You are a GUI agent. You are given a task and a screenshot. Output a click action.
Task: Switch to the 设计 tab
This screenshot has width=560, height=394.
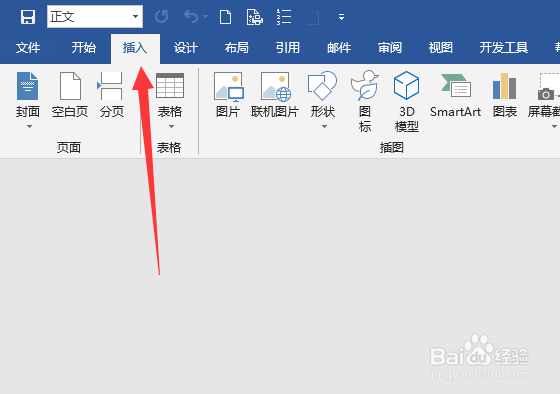click(x=186, y=48)
